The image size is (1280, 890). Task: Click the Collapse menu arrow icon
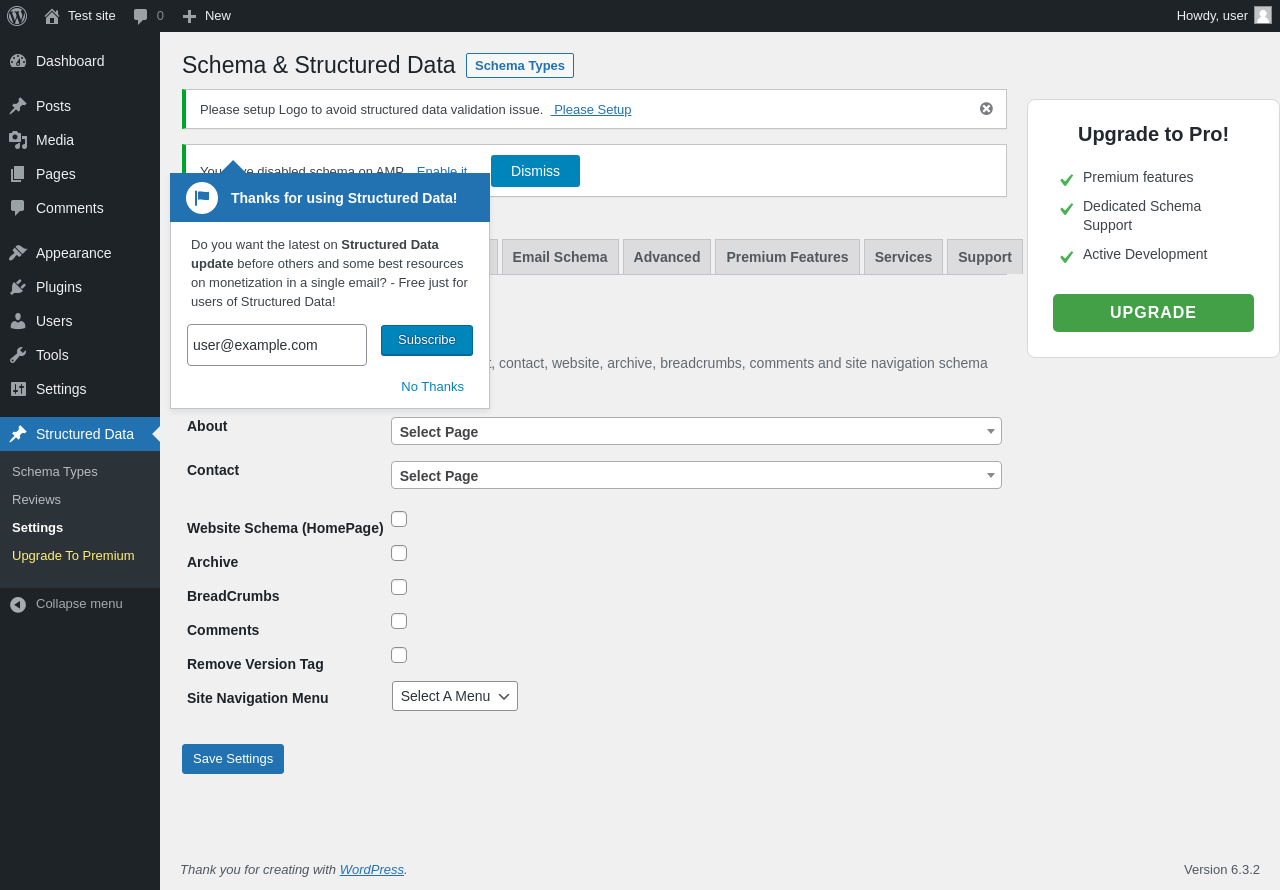coord(18,604)
